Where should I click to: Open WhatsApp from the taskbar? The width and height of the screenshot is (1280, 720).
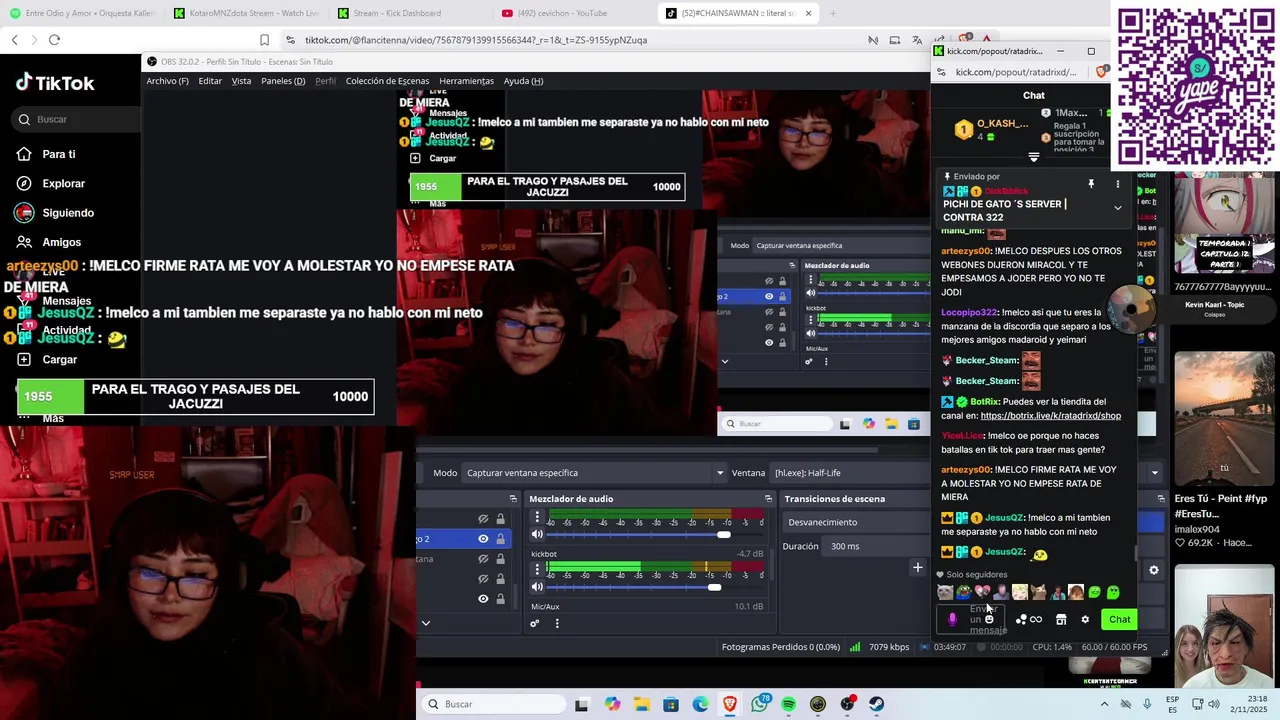pos(760,704)
